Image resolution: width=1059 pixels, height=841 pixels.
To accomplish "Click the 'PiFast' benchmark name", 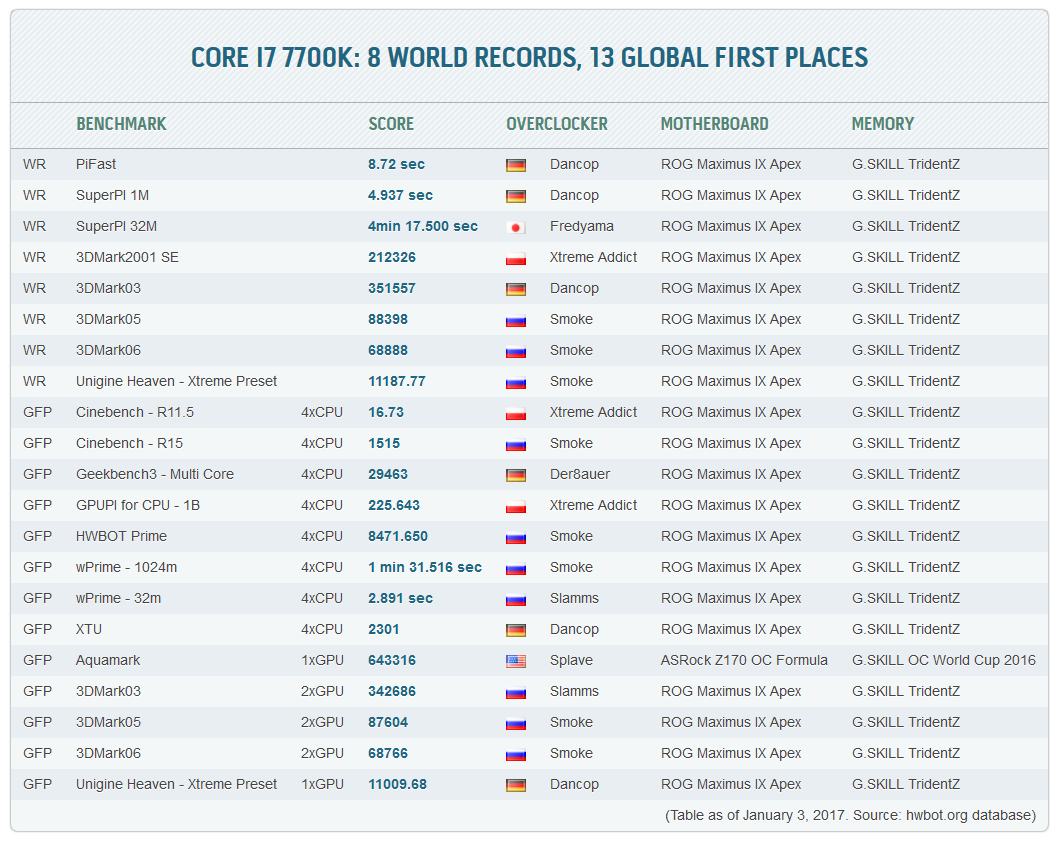I will point(96,164).
